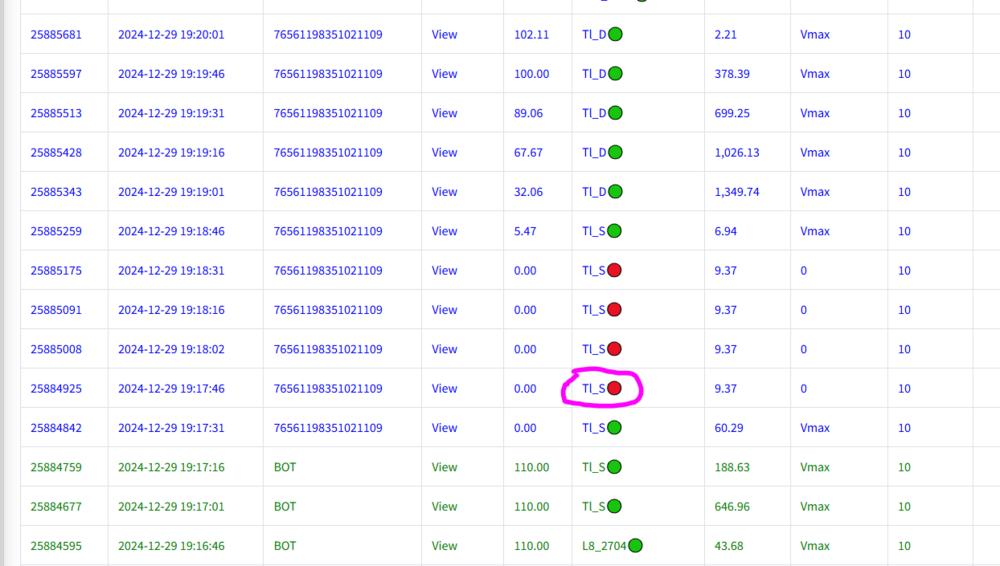This screenshot has height=566, width=1000.
Task: Click the 102.11 value in the top row
Action: pos(531,35)
